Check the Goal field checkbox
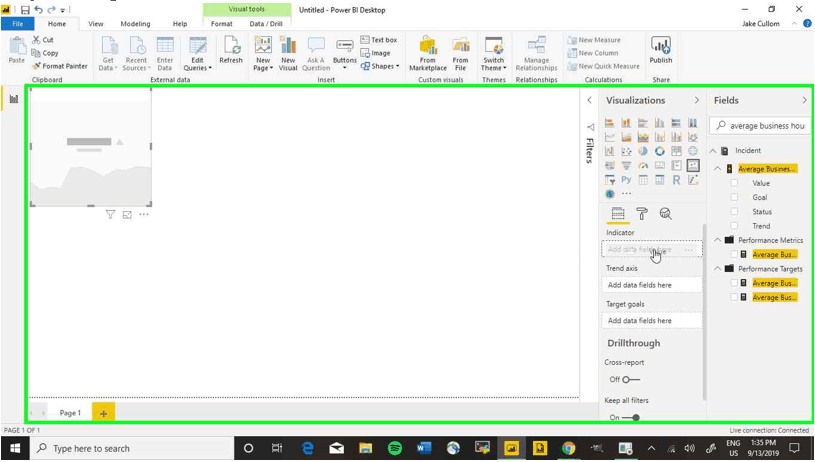Screen dimensions: 815x462 click(734, 197)
